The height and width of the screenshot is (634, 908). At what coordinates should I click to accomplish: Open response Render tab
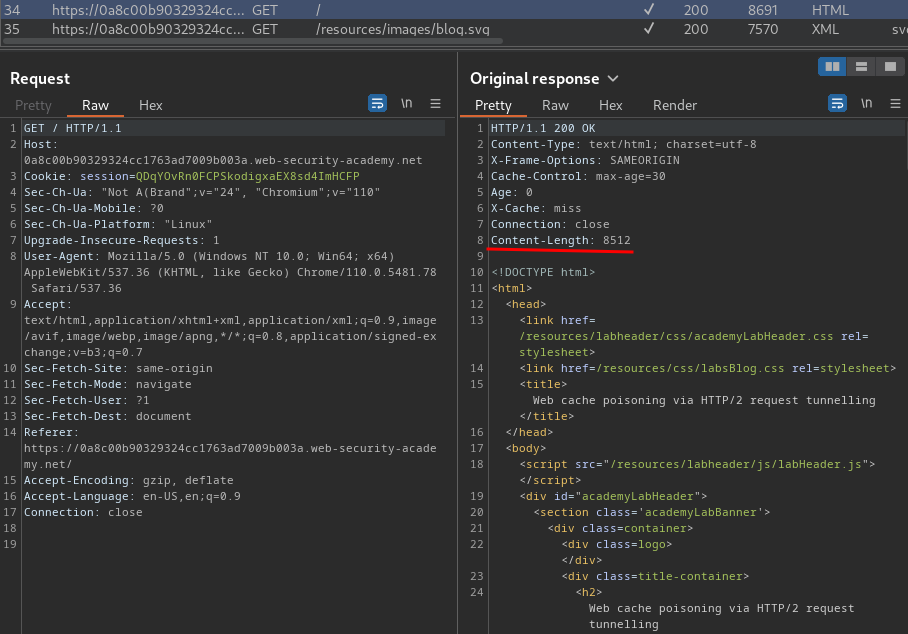click(675, 105)
